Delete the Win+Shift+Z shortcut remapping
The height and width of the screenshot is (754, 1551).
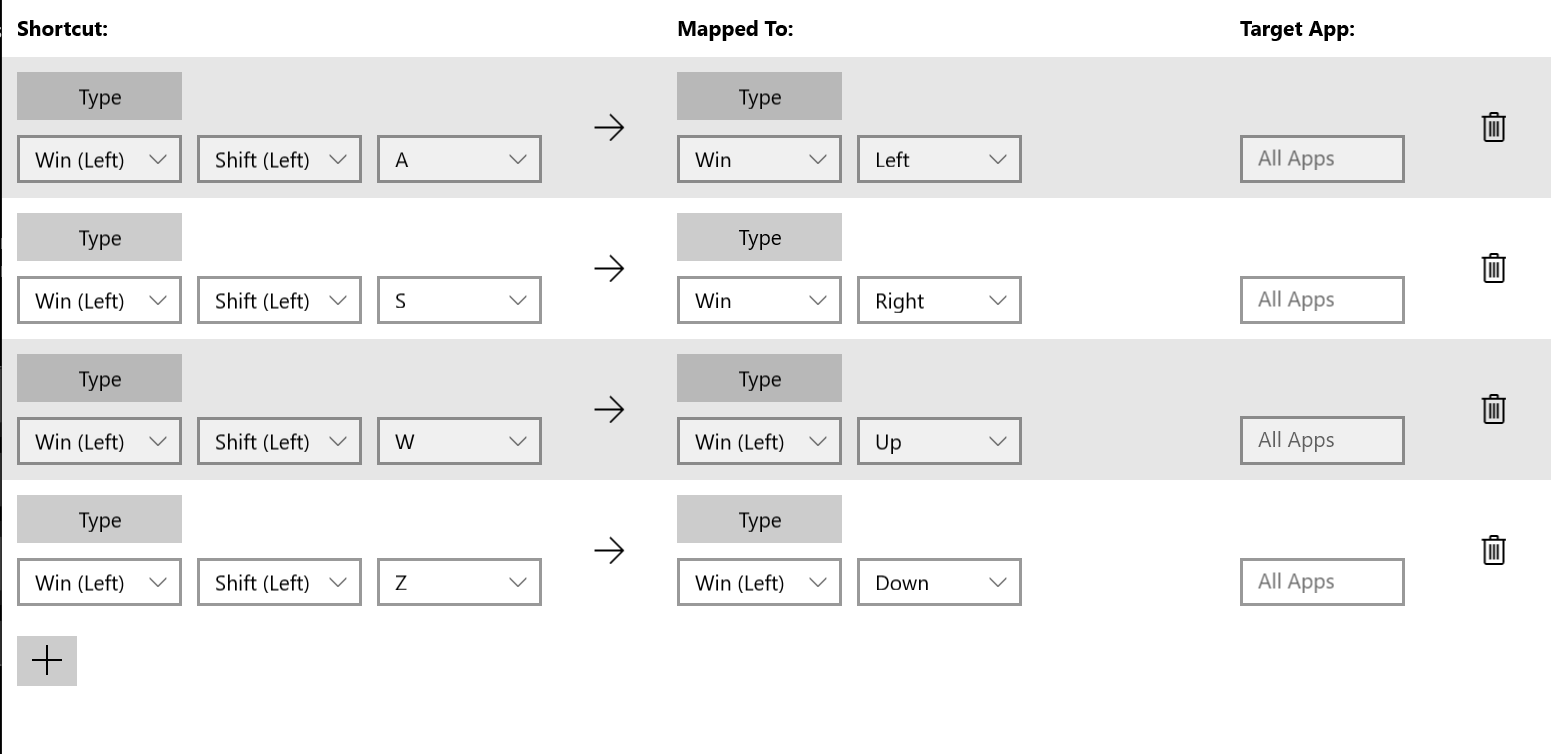1493,550
